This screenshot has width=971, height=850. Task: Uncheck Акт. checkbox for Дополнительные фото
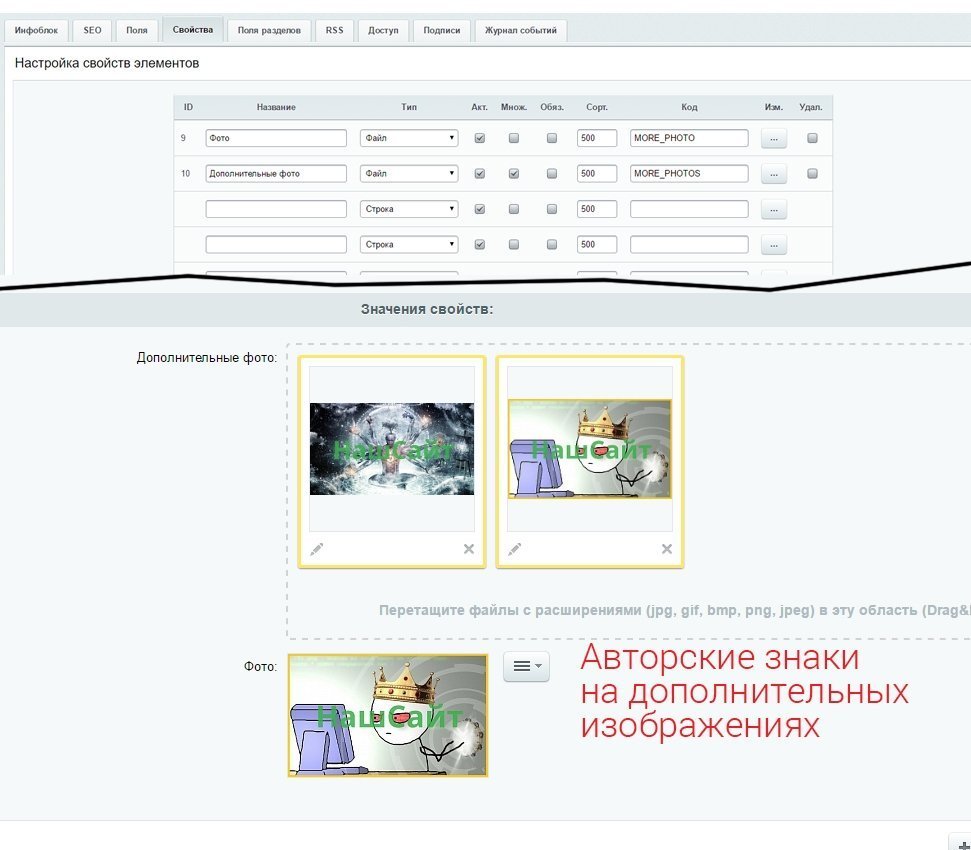[x=479, y=174]
